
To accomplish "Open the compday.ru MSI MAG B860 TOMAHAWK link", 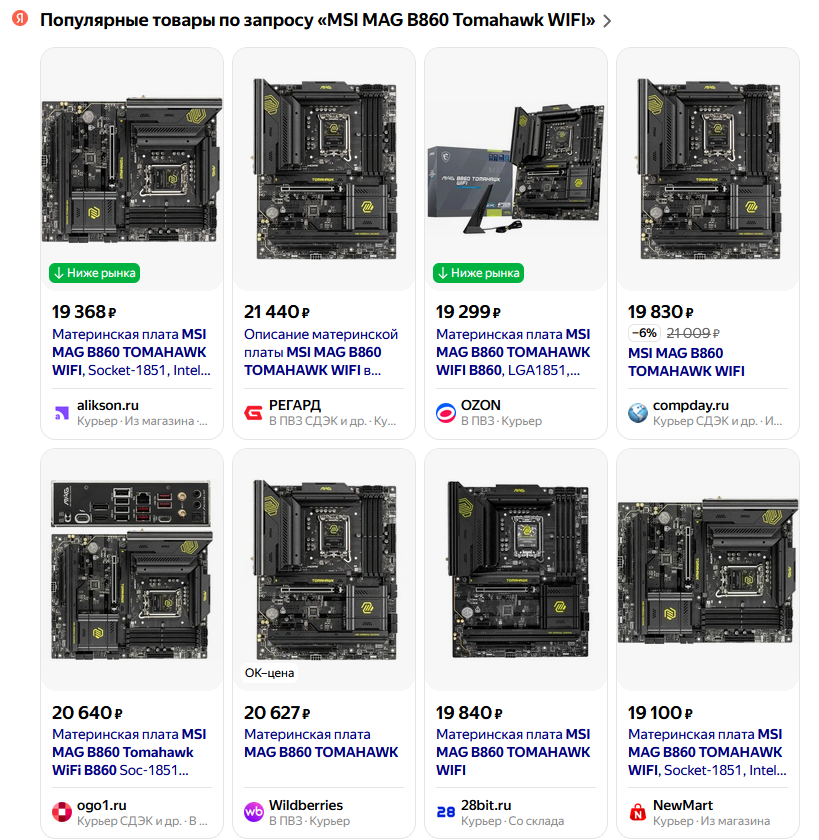I will (686, 362).
